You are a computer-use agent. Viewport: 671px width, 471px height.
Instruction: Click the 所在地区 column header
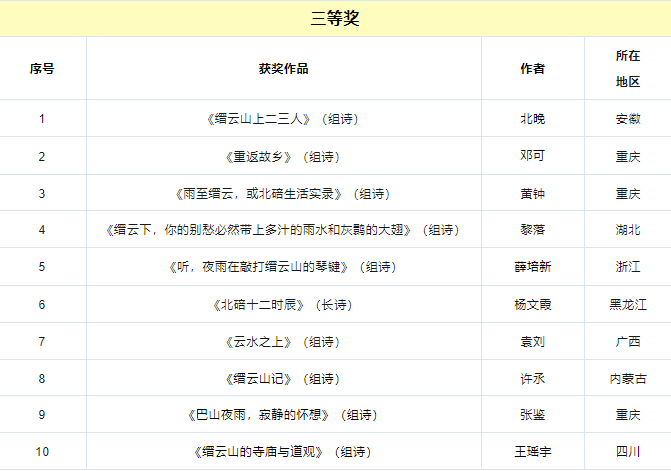coord(627,69)
